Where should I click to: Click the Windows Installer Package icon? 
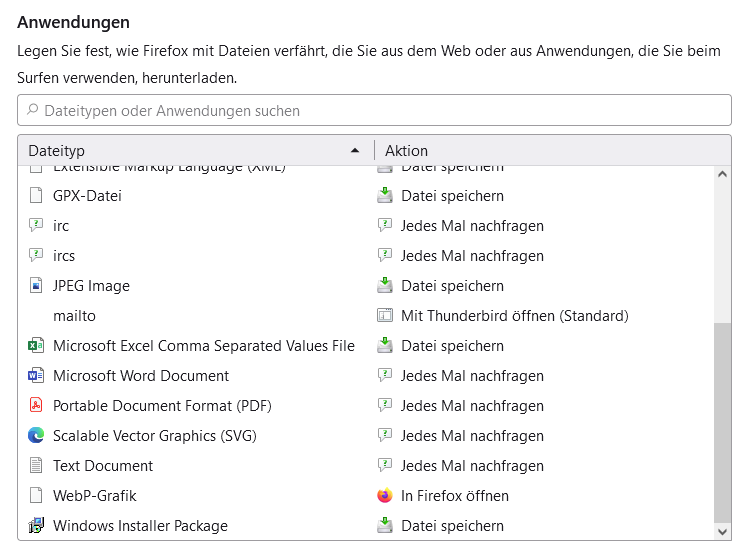pos(36,526)
